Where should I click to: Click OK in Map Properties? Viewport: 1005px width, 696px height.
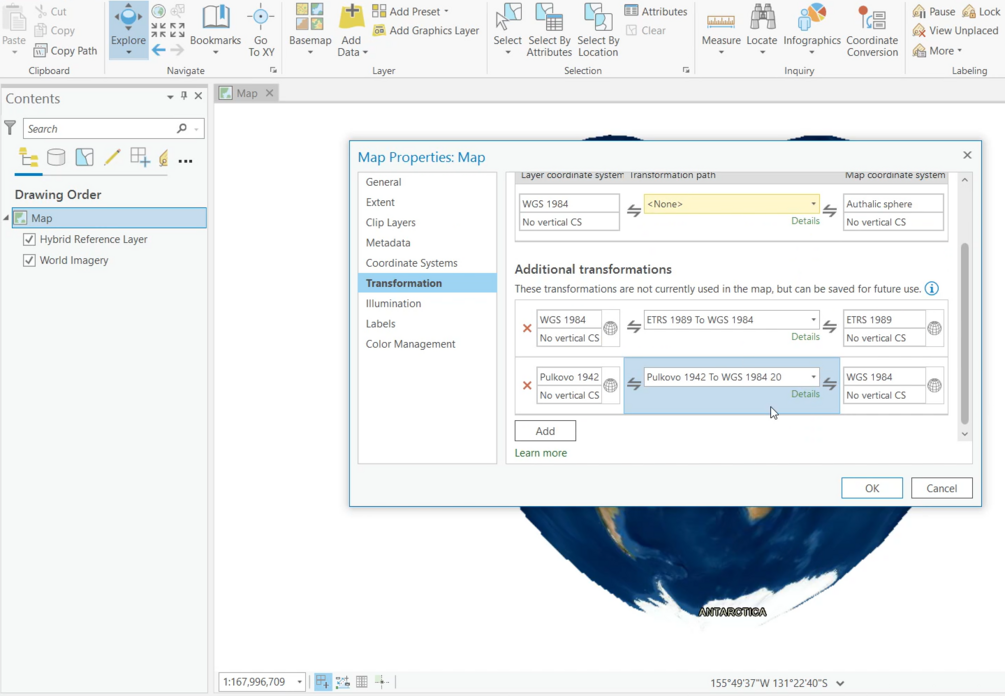coord(872,488)
